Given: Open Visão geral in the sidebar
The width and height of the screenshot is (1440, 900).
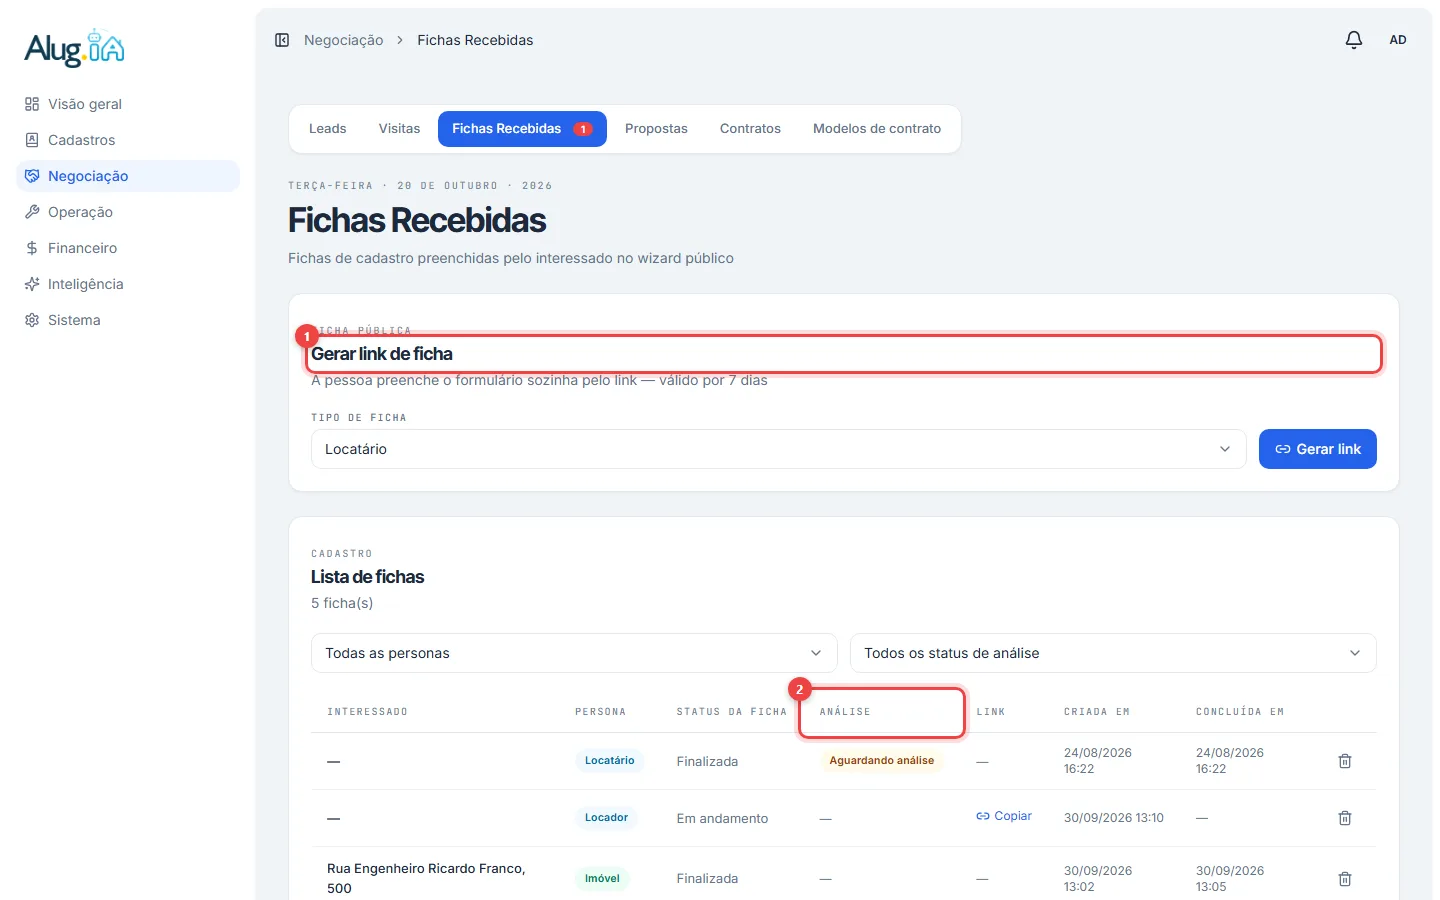Looking at the screenshot, I should [128, 104].
